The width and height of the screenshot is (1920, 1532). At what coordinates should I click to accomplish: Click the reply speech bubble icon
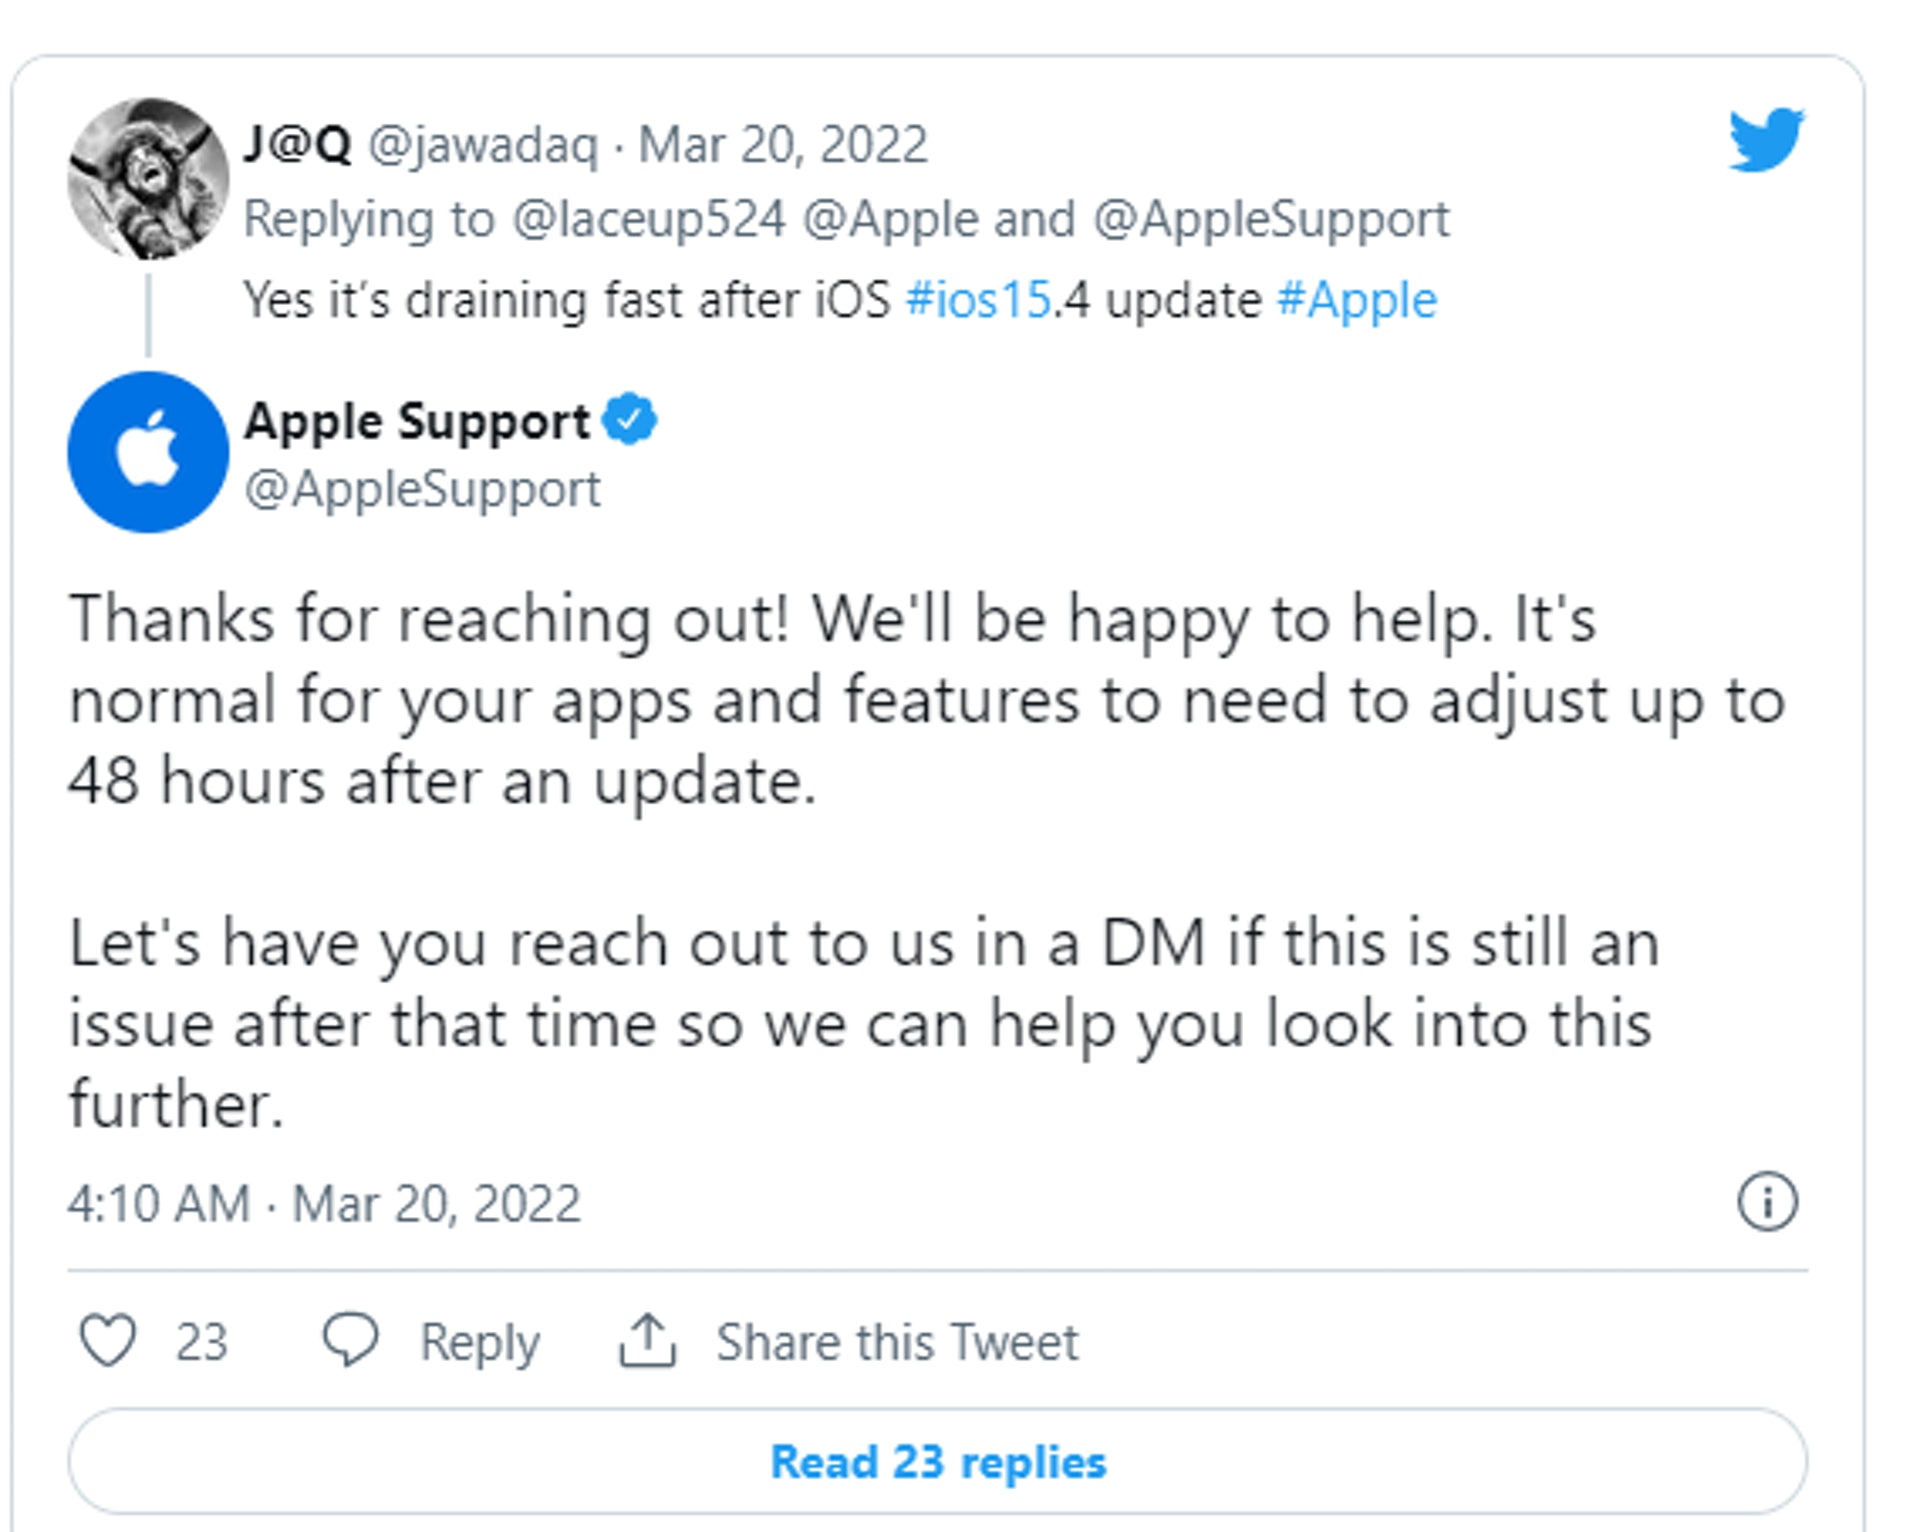point(350,1340)
